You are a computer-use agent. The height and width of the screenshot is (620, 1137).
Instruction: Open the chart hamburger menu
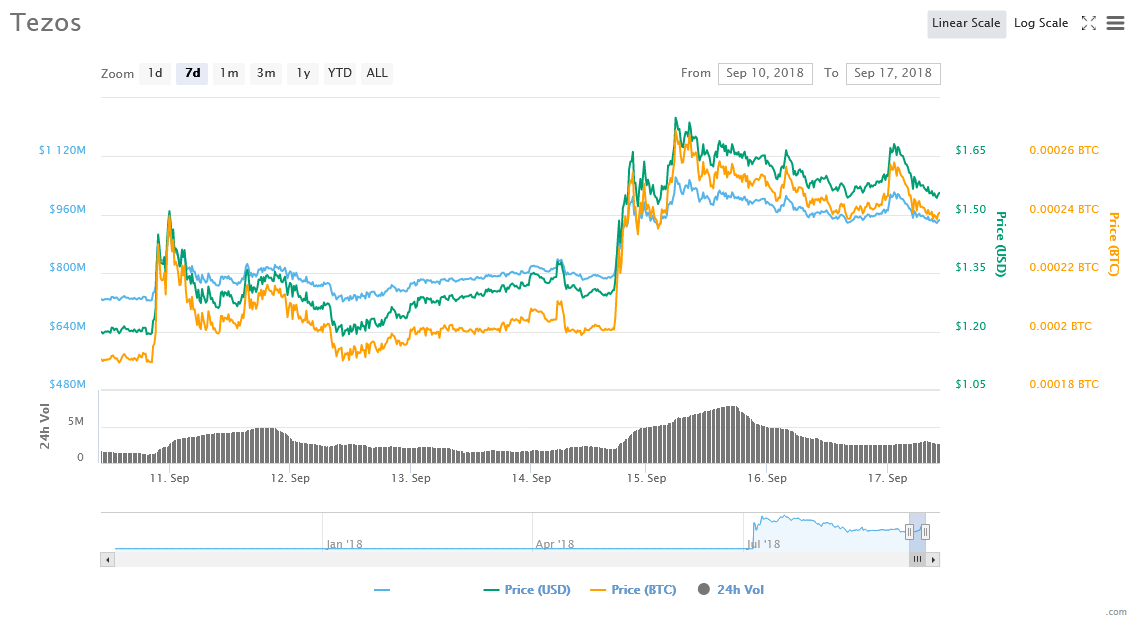point(1115,23)
